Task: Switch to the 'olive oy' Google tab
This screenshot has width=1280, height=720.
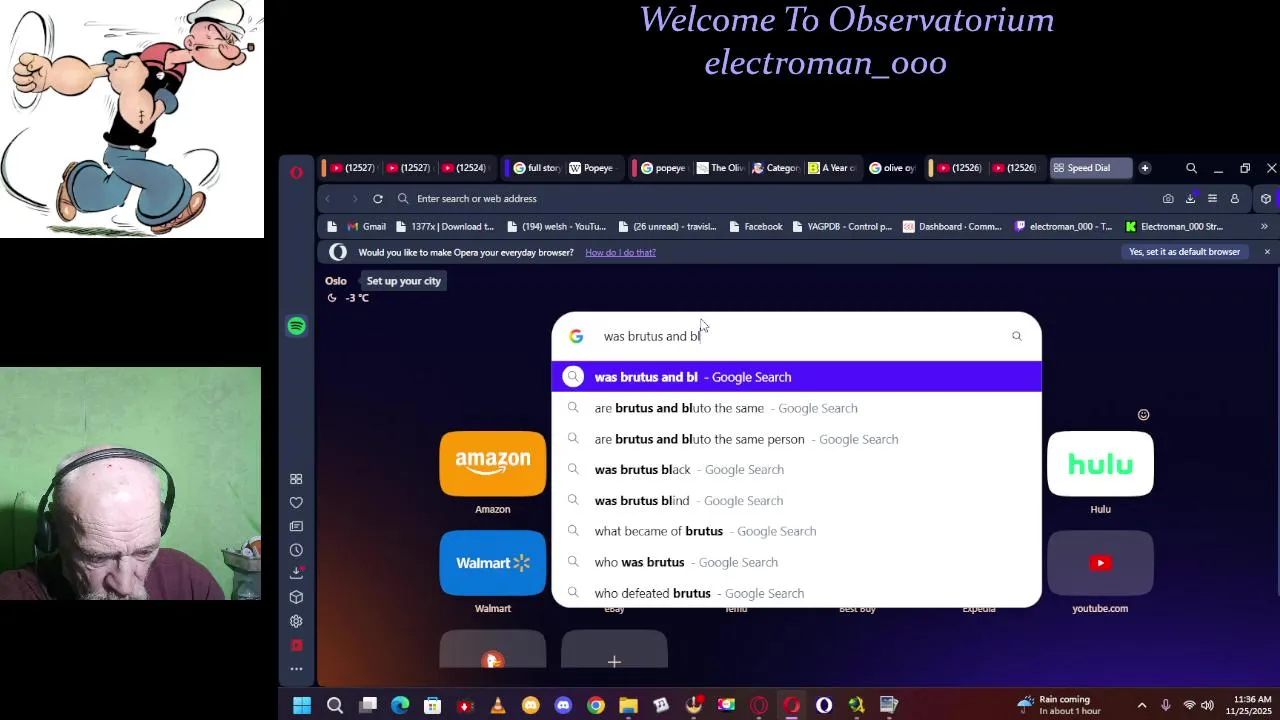Action: 891,168
